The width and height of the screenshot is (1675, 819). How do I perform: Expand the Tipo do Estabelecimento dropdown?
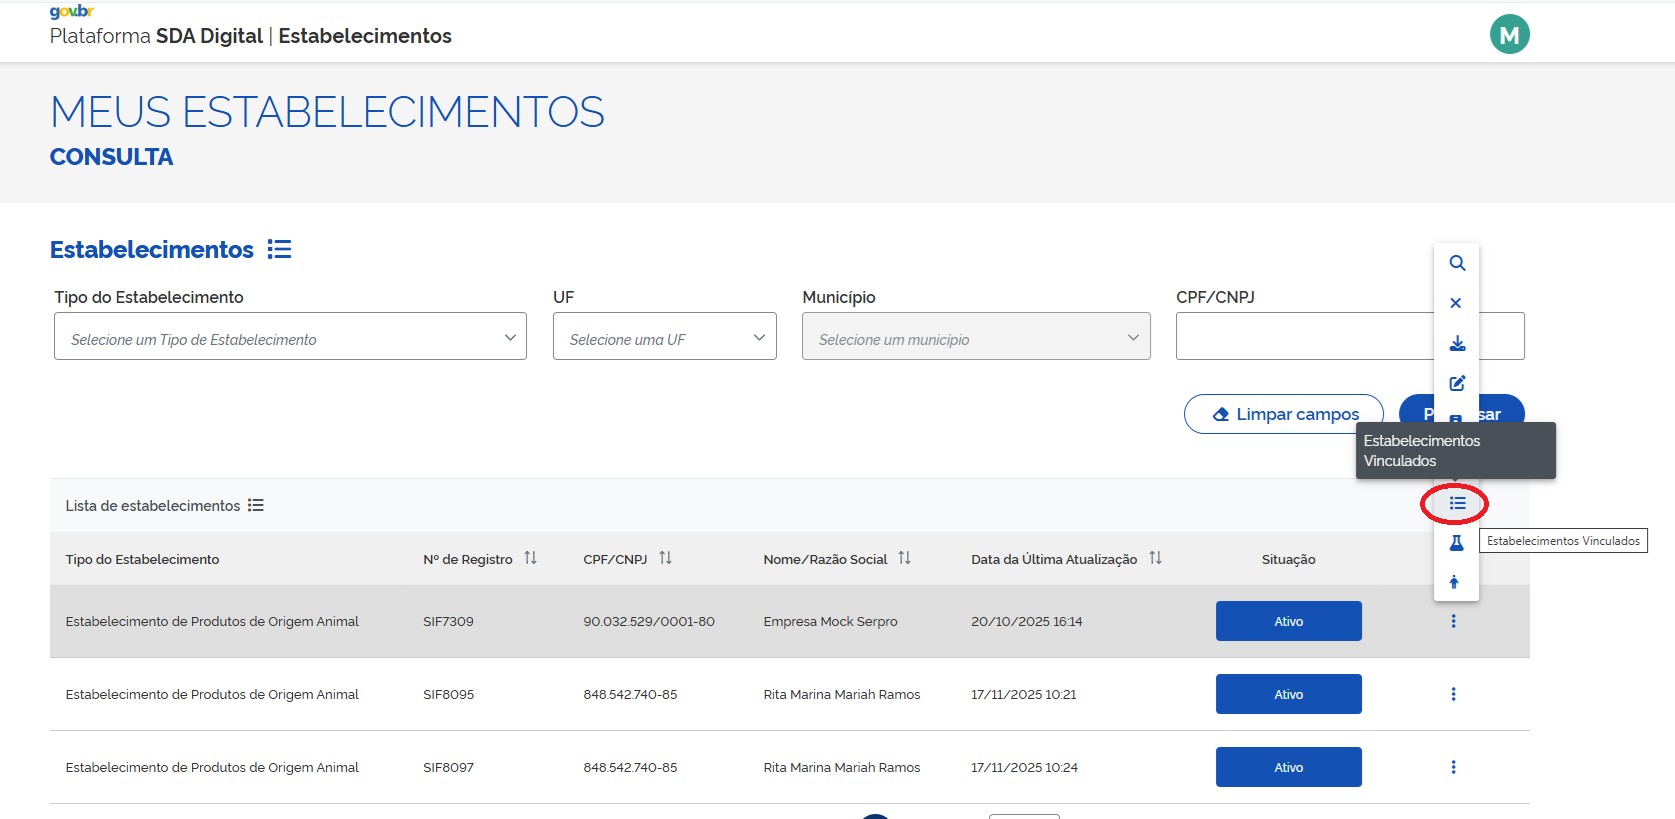tap(290, 337)
